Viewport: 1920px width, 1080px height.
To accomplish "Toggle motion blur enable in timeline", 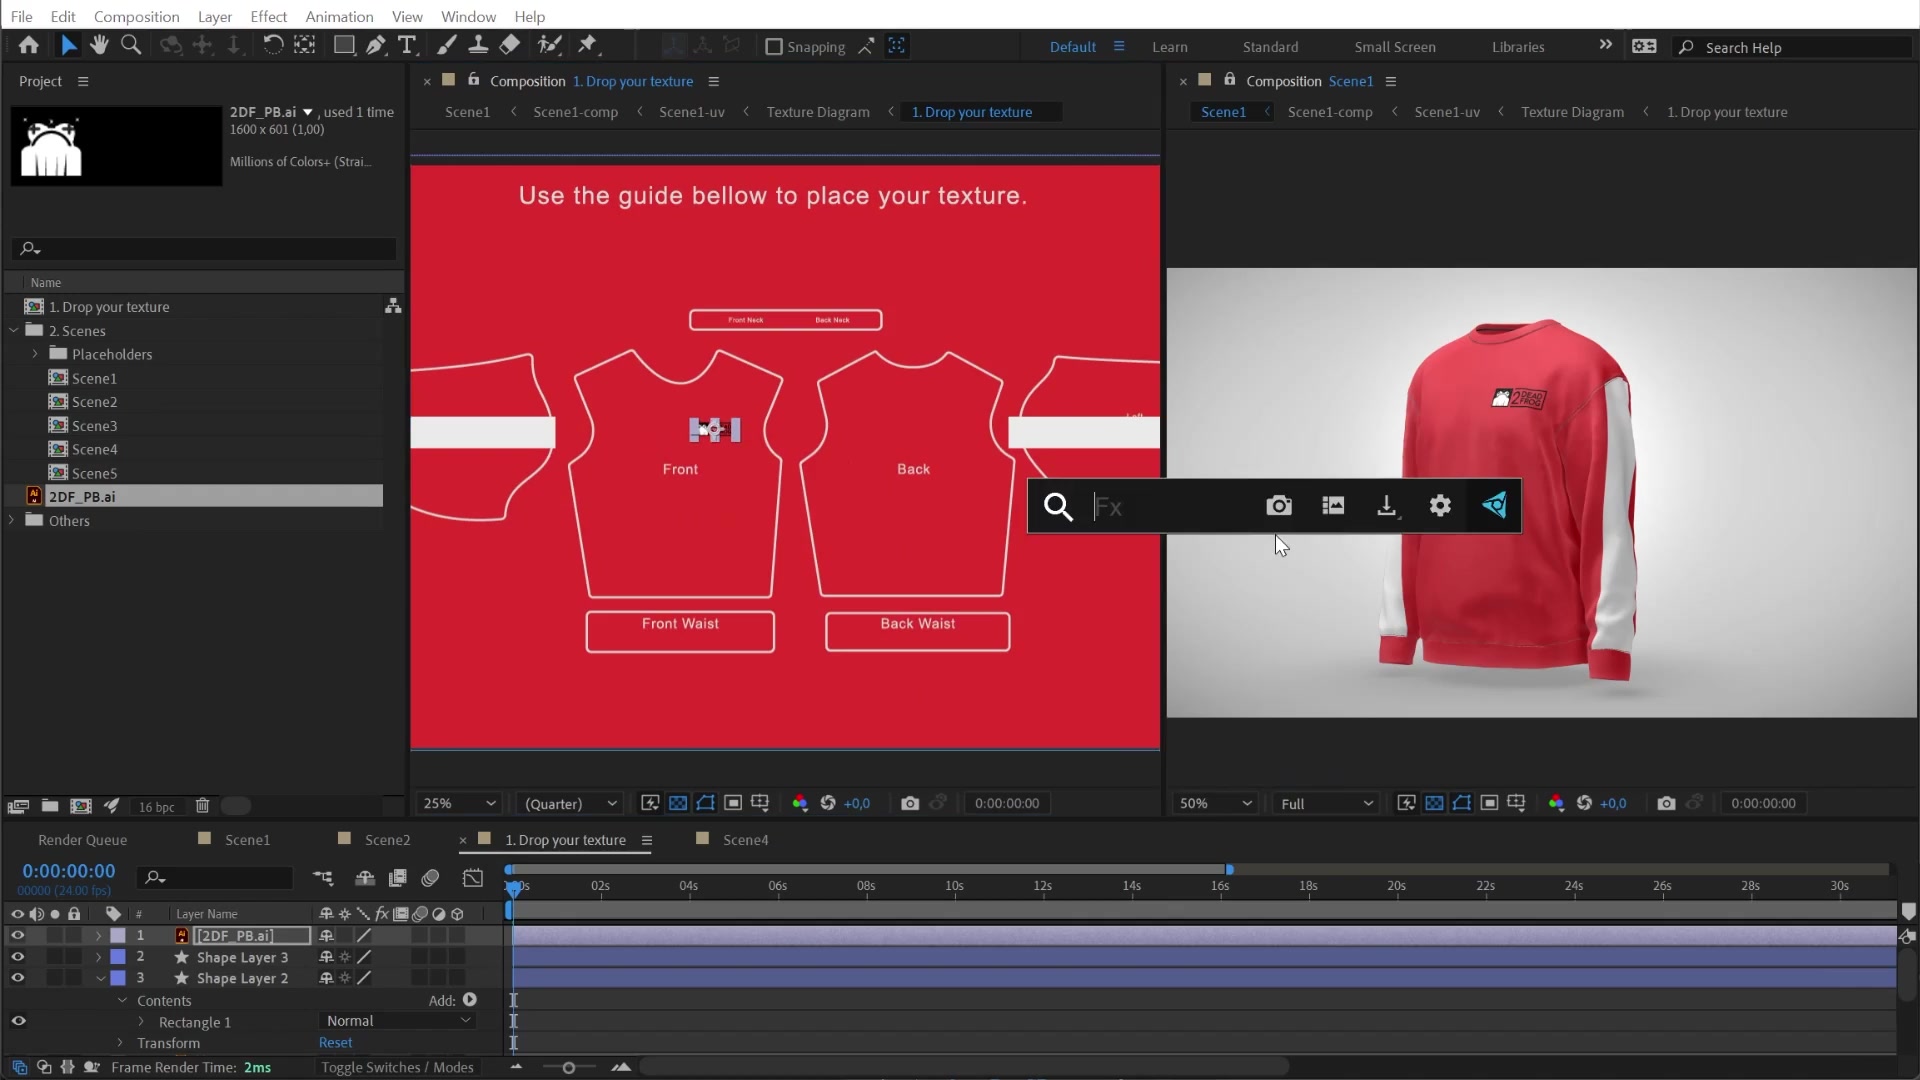I will tap(430, 878).
